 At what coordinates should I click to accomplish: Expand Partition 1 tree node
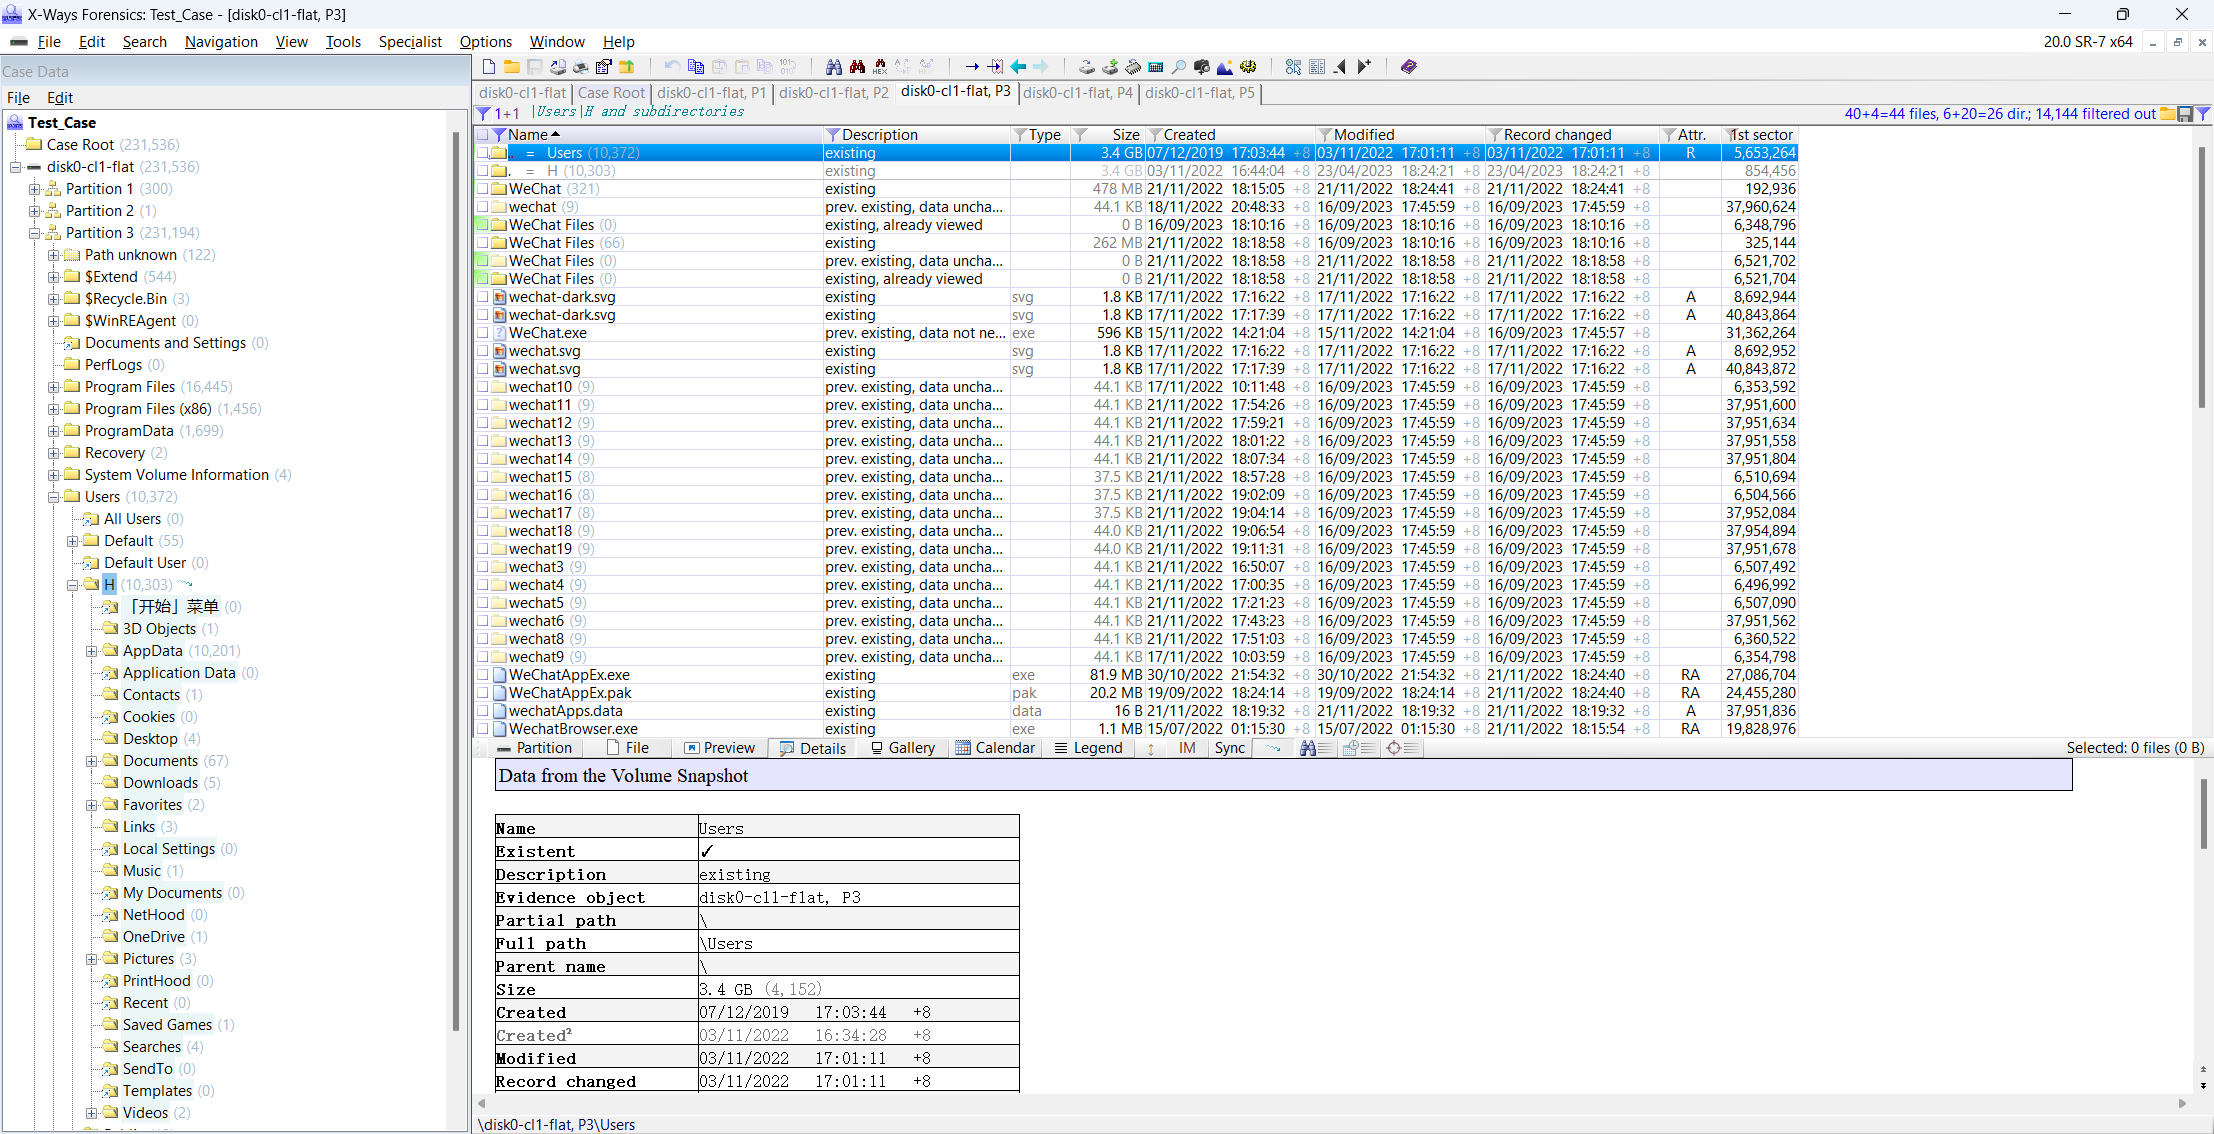pyautogui.click(x=34, y=189)
